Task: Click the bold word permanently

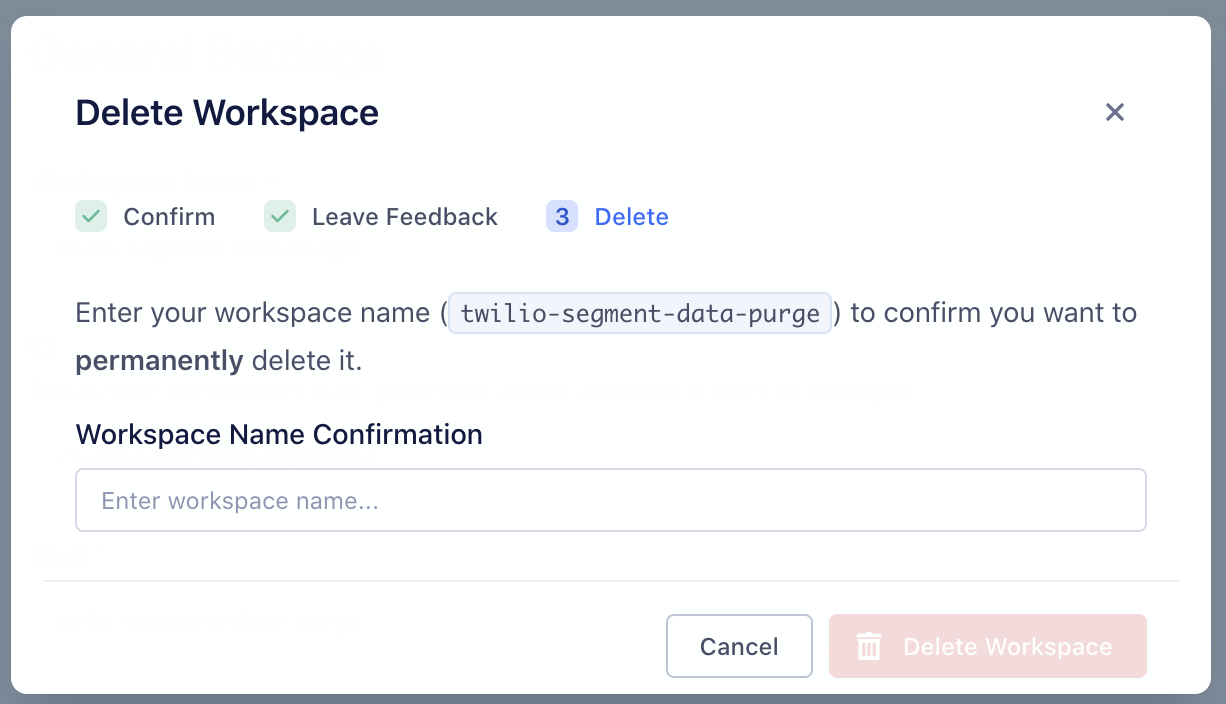Action: pyautogui.click(x=159, y=360)
